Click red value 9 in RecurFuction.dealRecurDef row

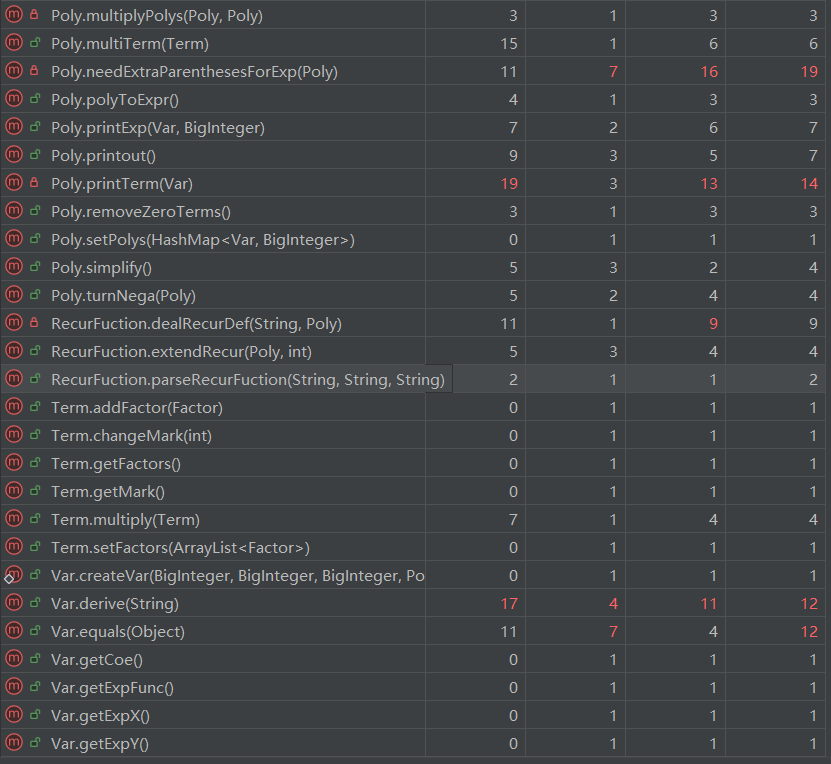pos(713,324)
